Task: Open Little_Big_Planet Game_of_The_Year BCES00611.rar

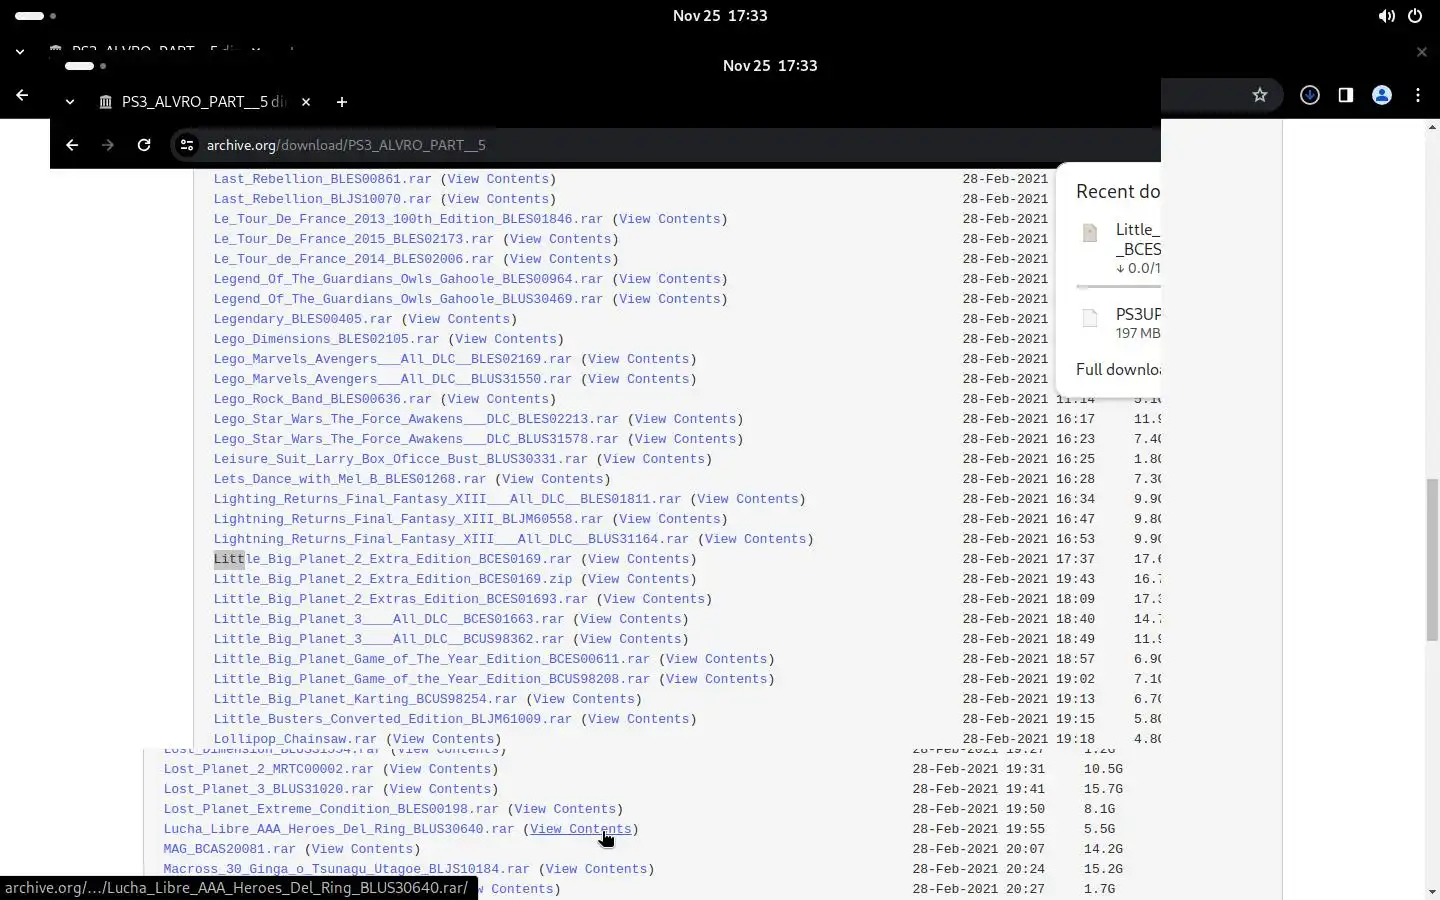Action: 432,659
